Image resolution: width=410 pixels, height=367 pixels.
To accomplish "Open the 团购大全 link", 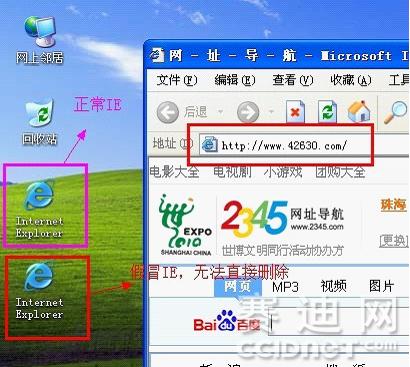I will [x=340, y=172].
